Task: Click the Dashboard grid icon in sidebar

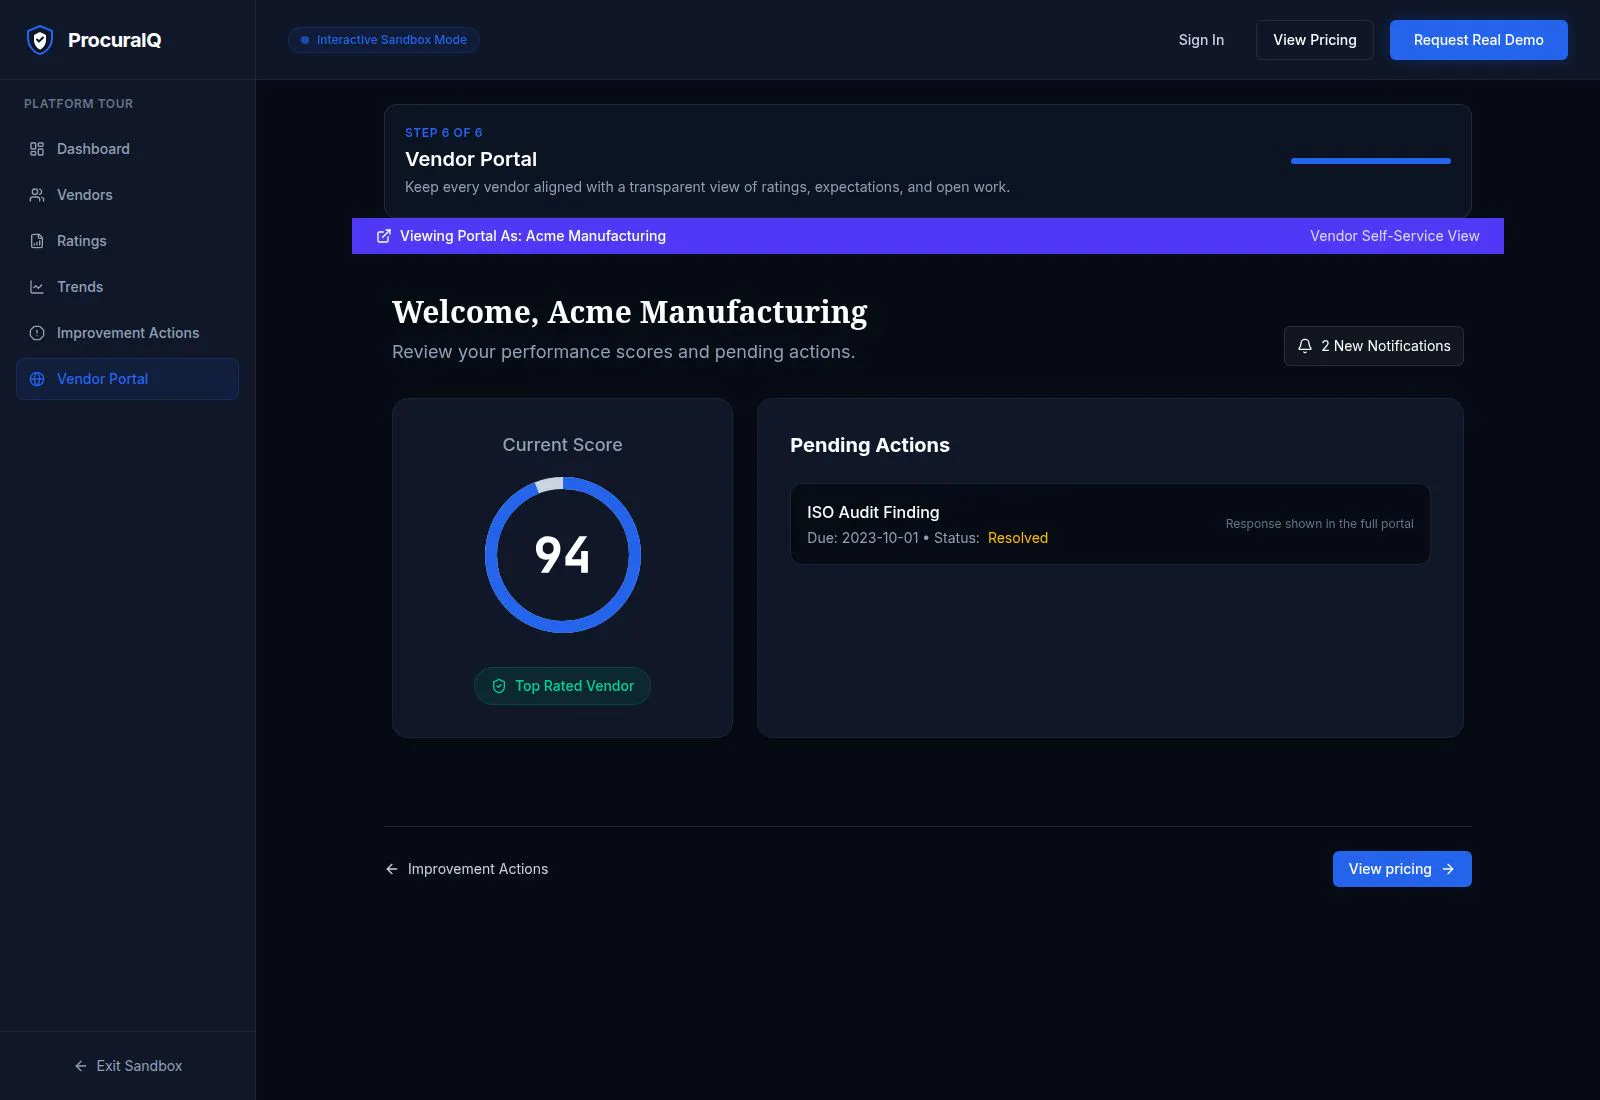Action: coord(37,149)
